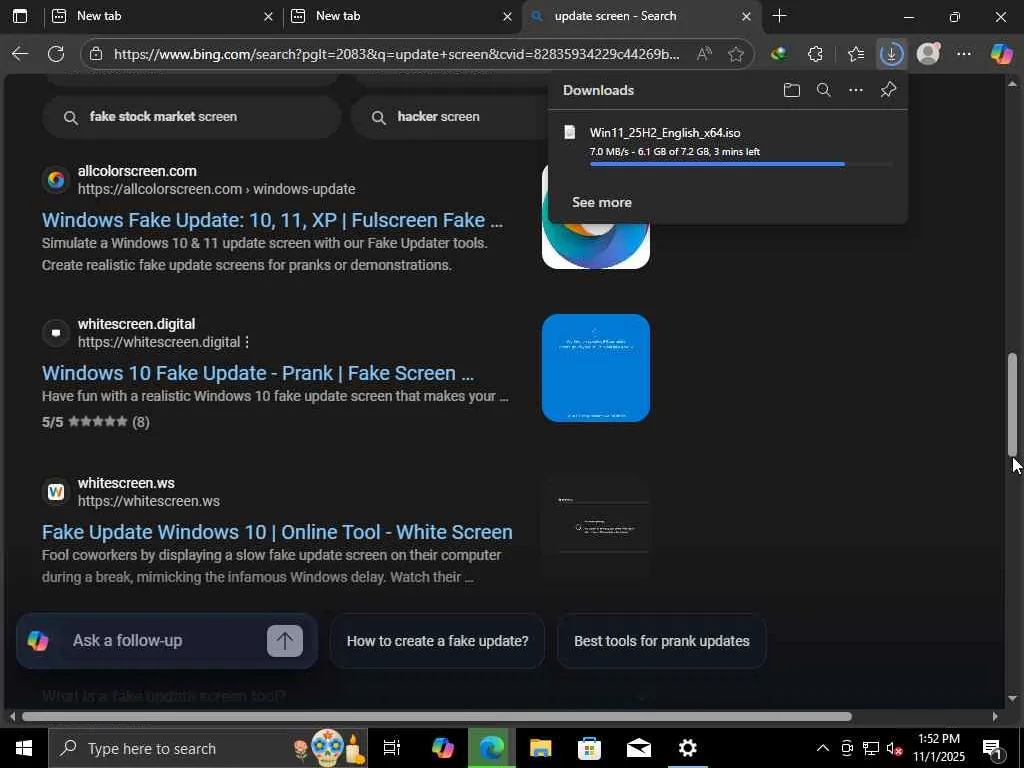Open the Favorites list icon
The width and height of the screenshot is (1024, 768).
(x=856, y=54)
